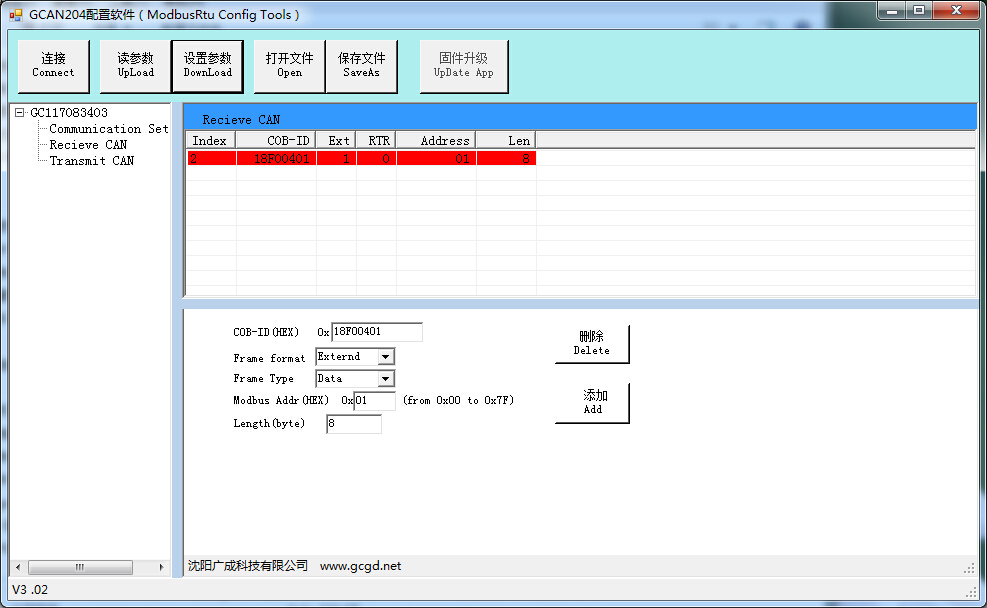Click the horizontal scrollbar below the tree panel
Screen dimensions: 987x608
[80, 567]
